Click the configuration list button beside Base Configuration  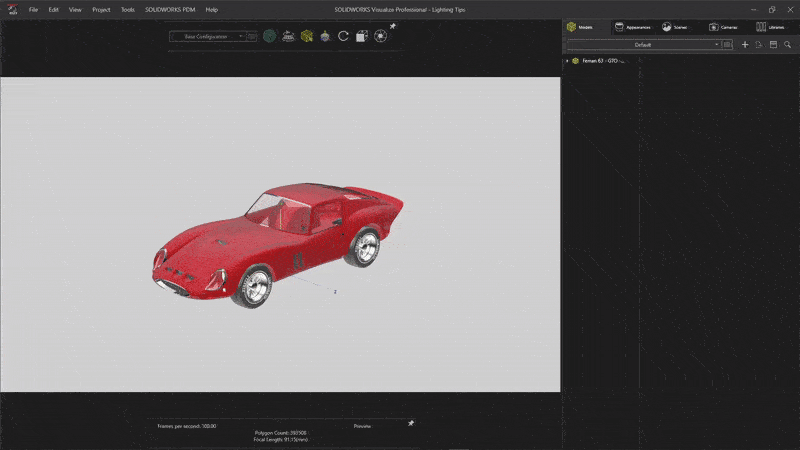point(252,36)
